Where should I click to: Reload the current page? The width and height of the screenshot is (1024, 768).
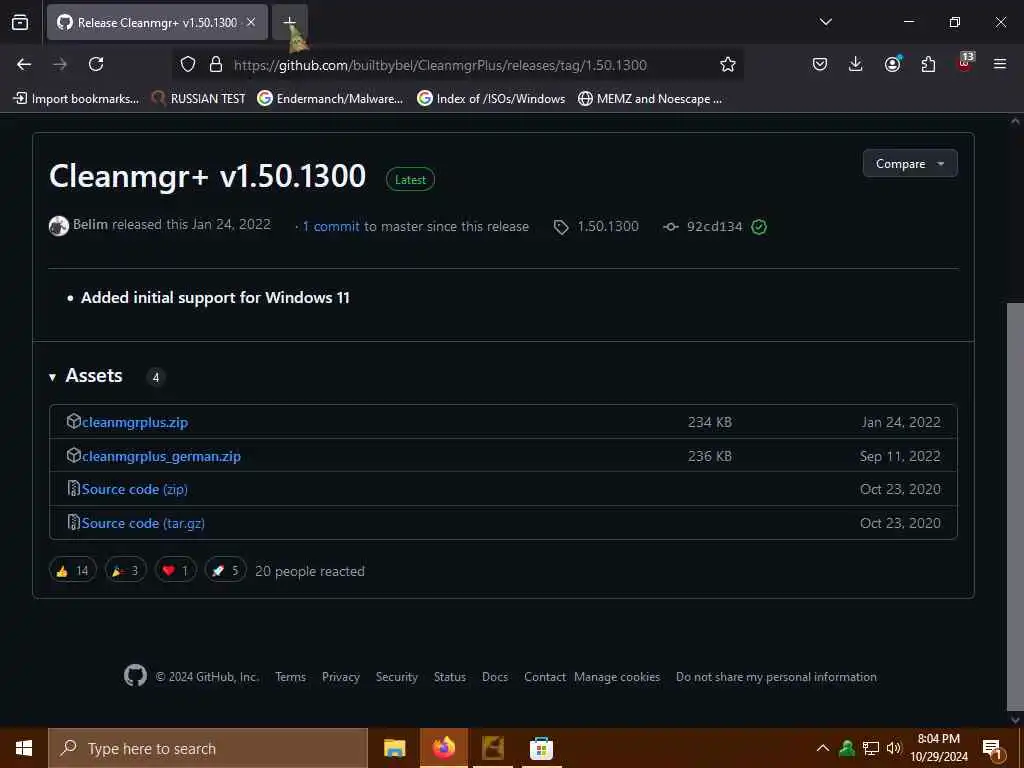(96, 64)
